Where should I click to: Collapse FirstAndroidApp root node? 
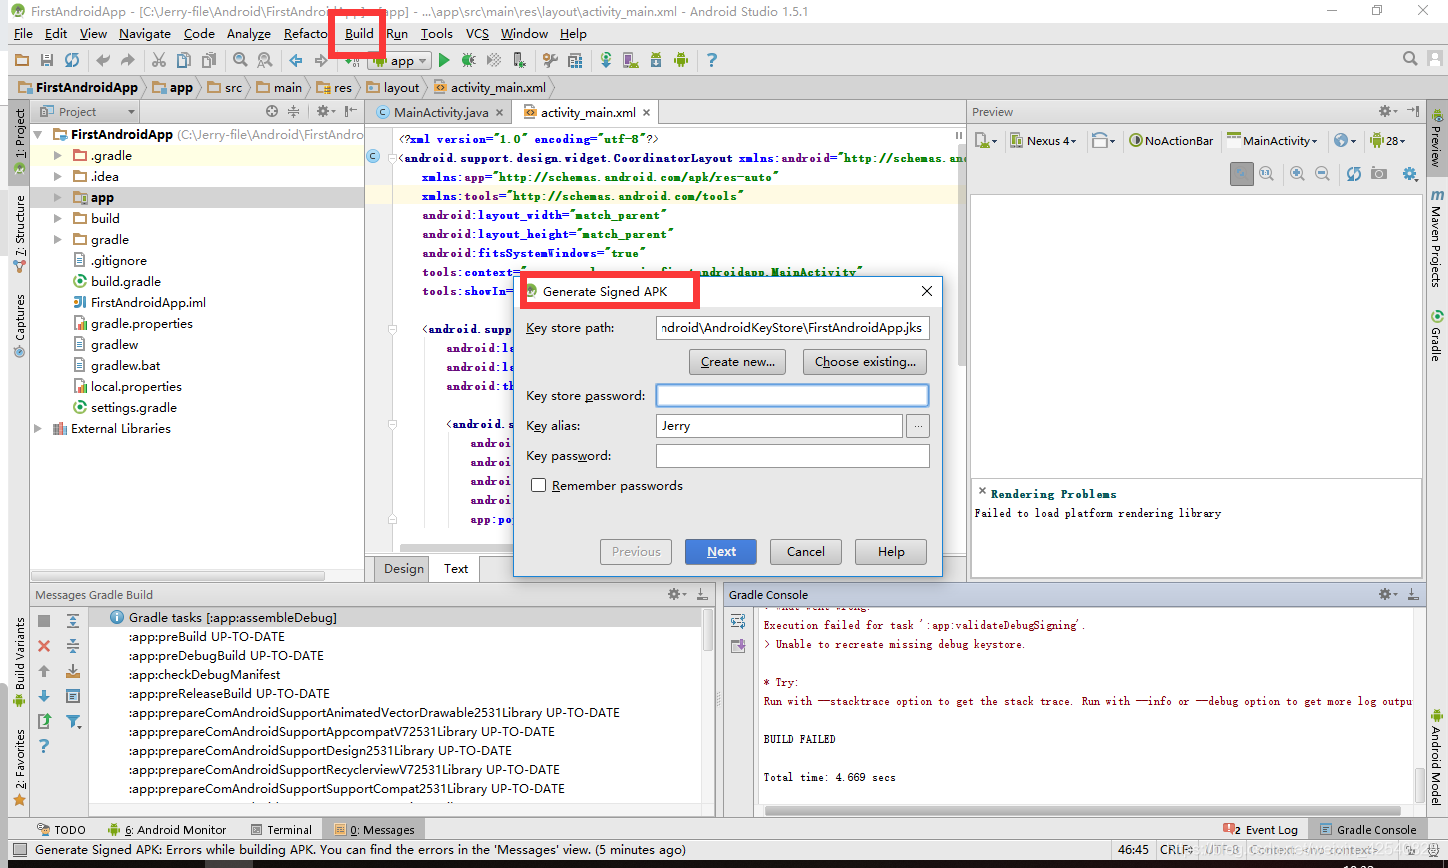38,135
